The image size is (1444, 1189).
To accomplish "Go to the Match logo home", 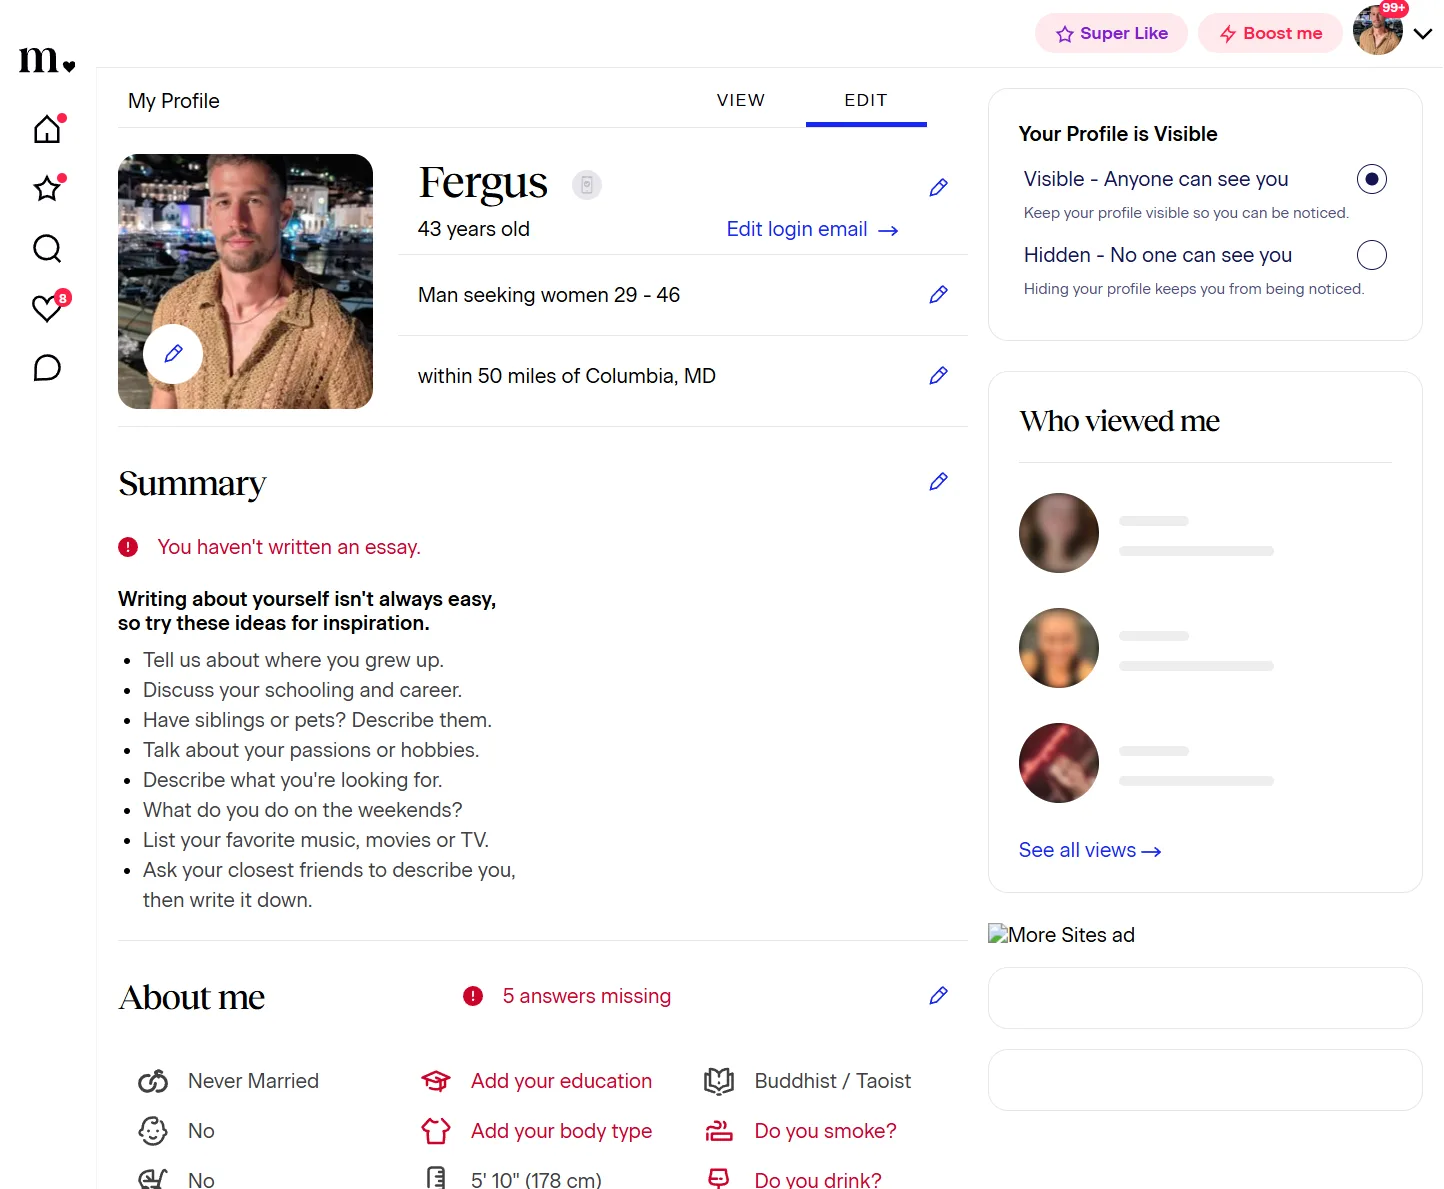I will (x=47, y=60).
